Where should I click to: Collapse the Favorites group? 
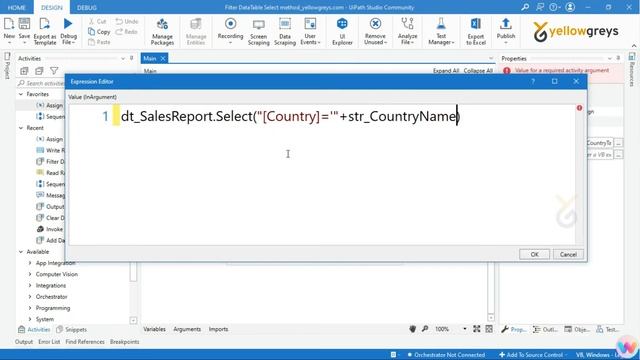coord(21,94)
